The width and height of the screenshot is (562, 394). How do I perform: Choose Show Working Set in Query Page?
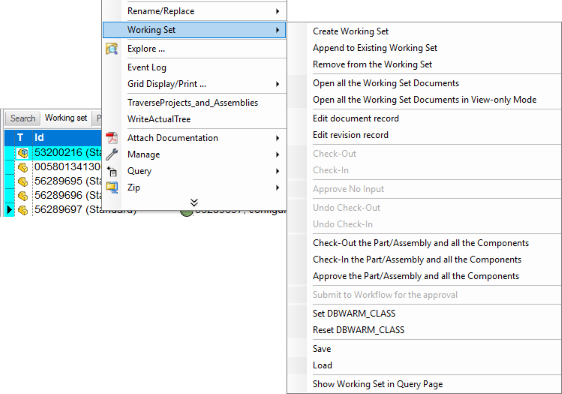[x=377, y=384]
